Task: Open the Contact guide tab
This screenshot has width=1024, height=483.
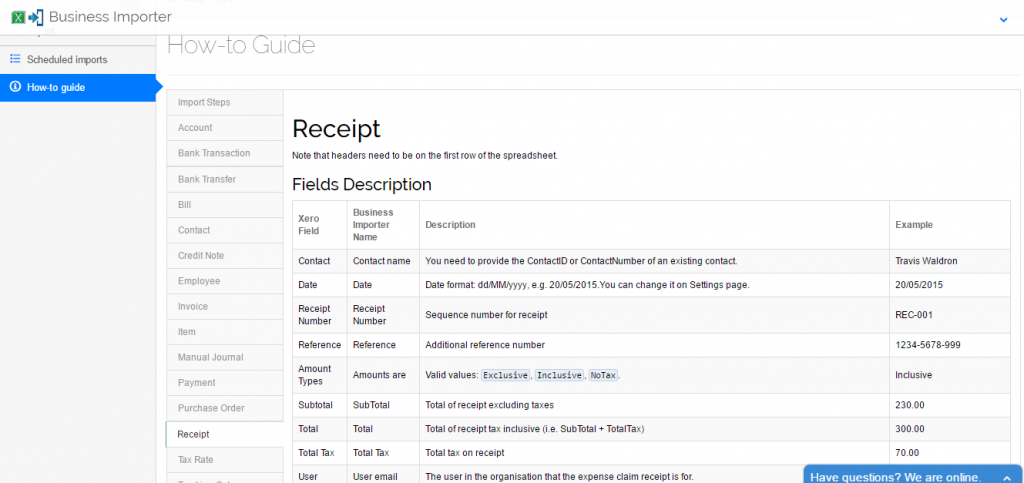Action: coord(225,230)
